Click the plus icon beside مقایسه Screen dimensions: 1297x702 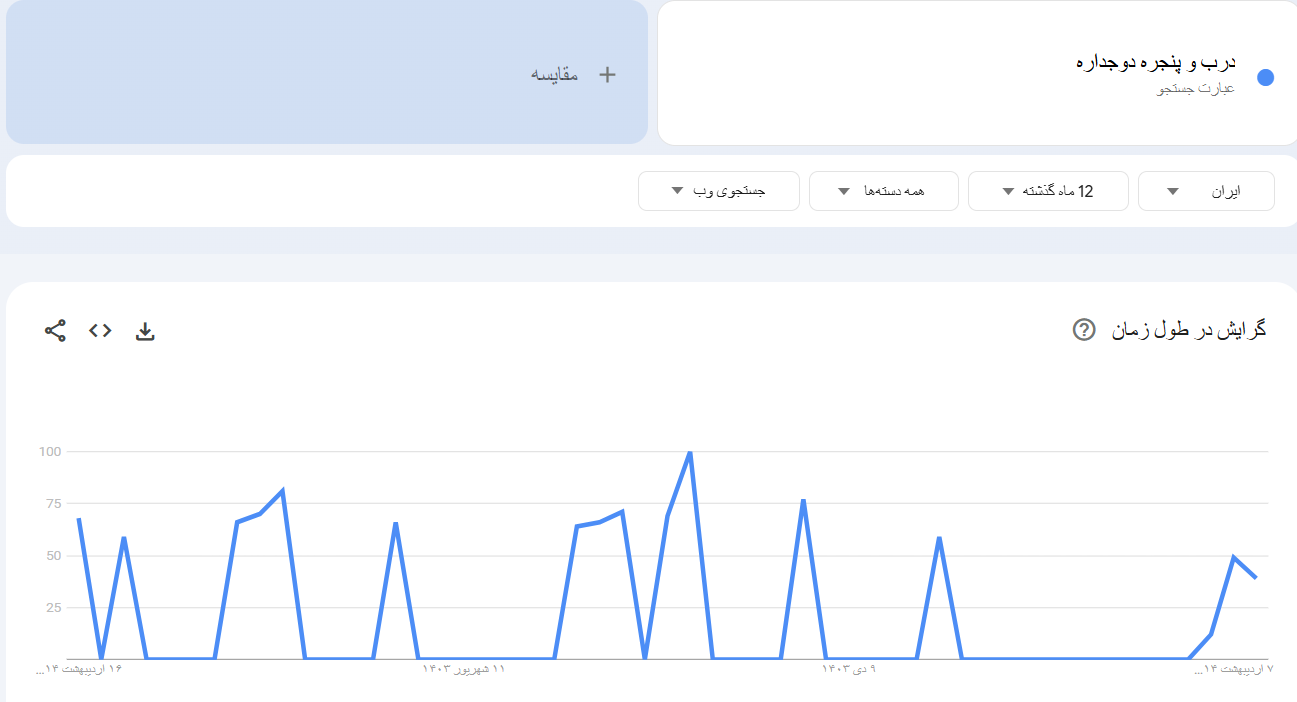click(x=607, y=74)
